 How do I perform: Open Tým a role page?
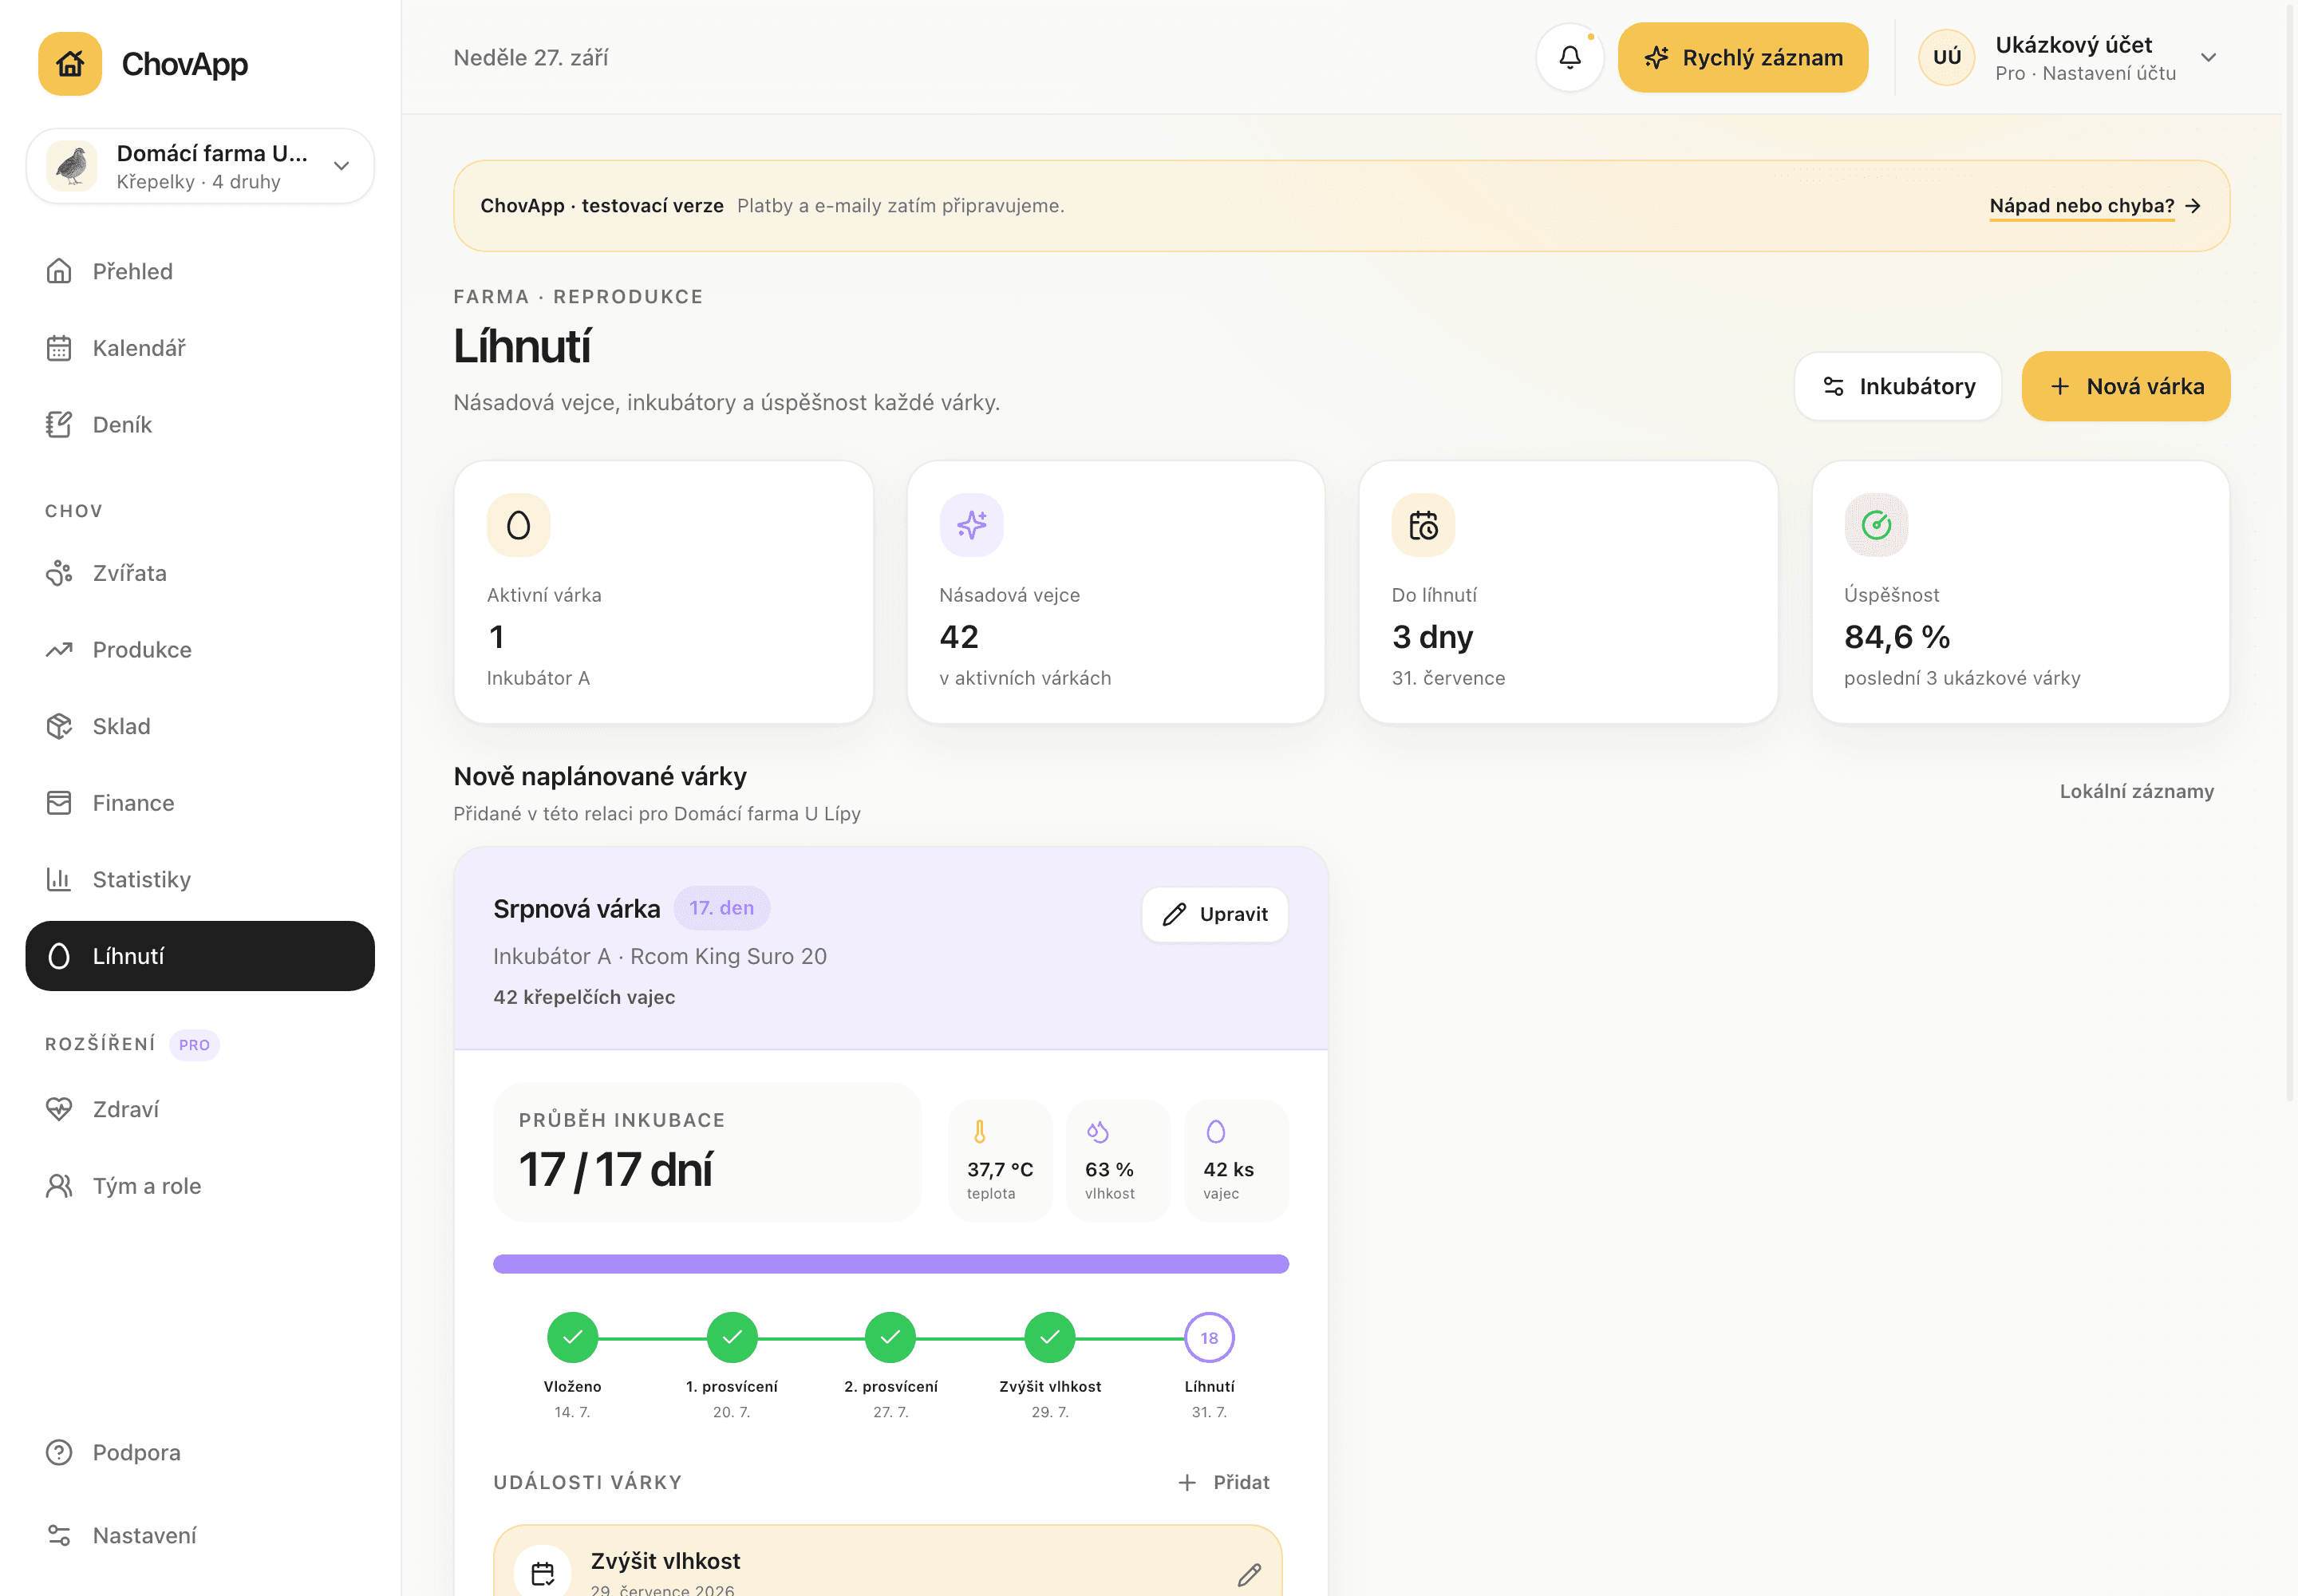[200, 1186]
